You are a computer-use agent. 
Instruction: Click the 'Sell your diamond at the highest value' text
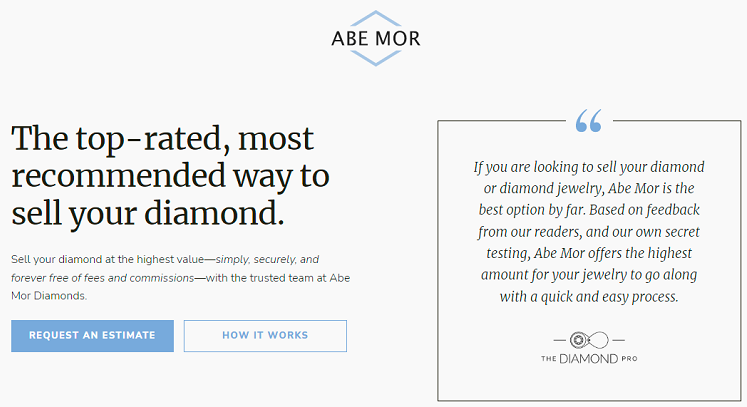point(107,259)
